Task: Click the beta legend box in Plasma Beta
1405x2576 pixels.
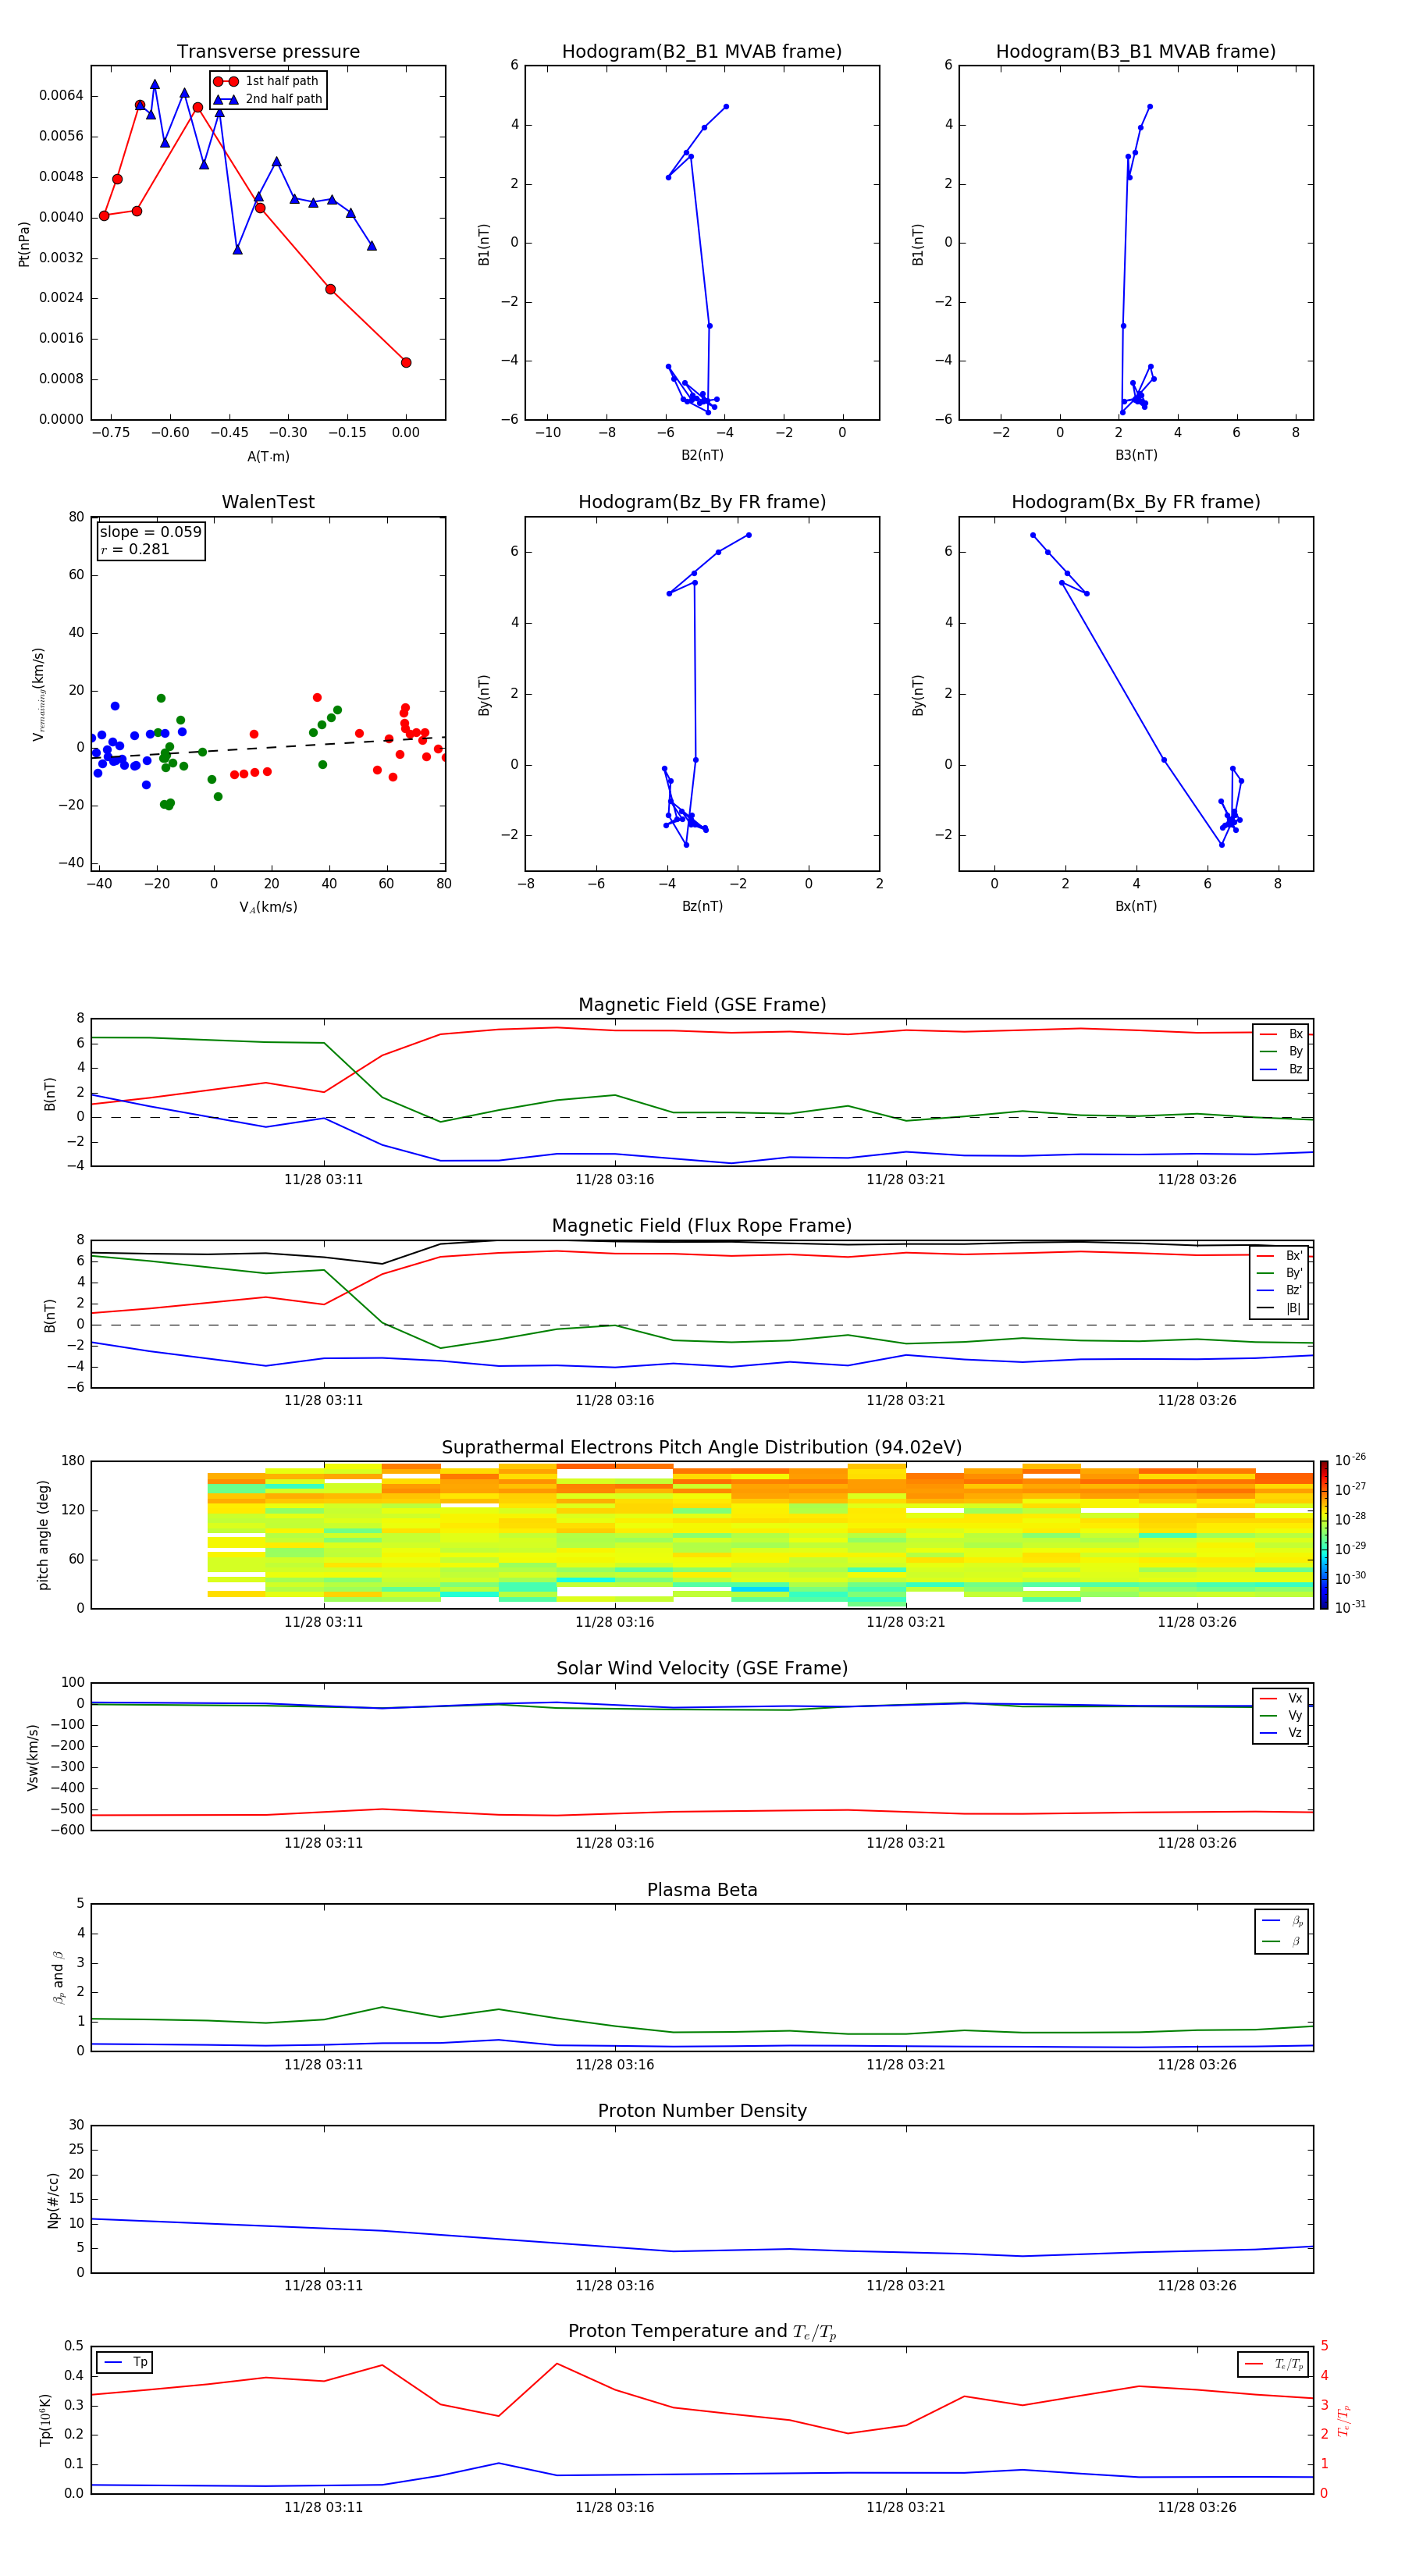Action: point(1281,1931)
